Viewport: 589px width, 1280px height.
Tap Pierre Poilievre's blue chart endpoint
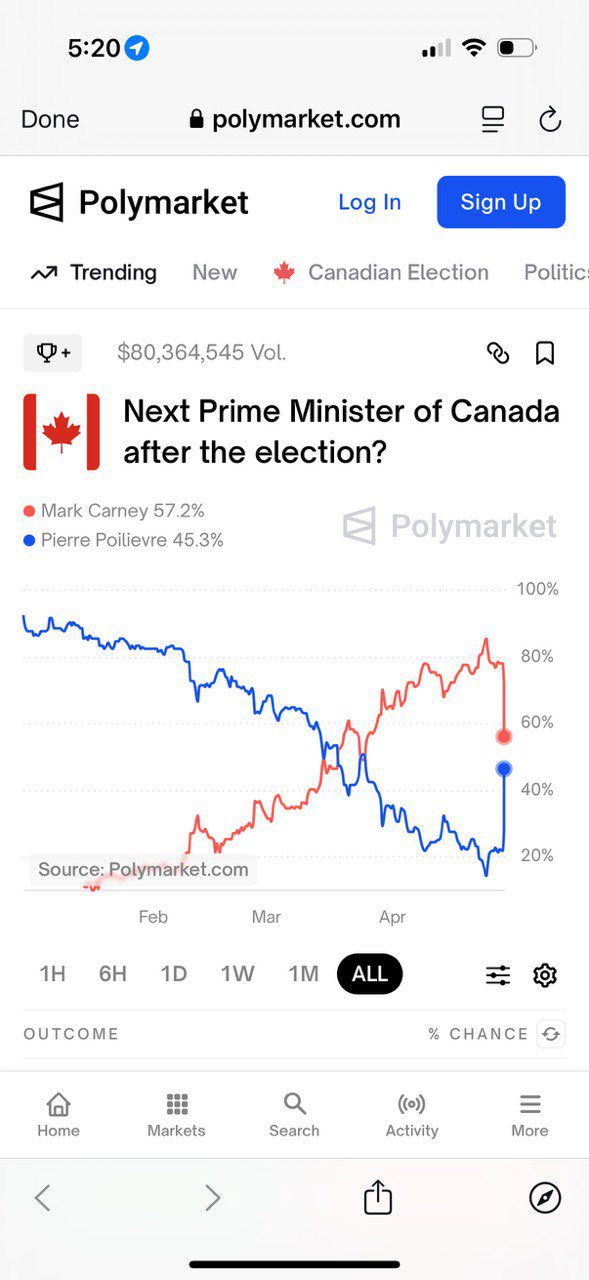504,769
